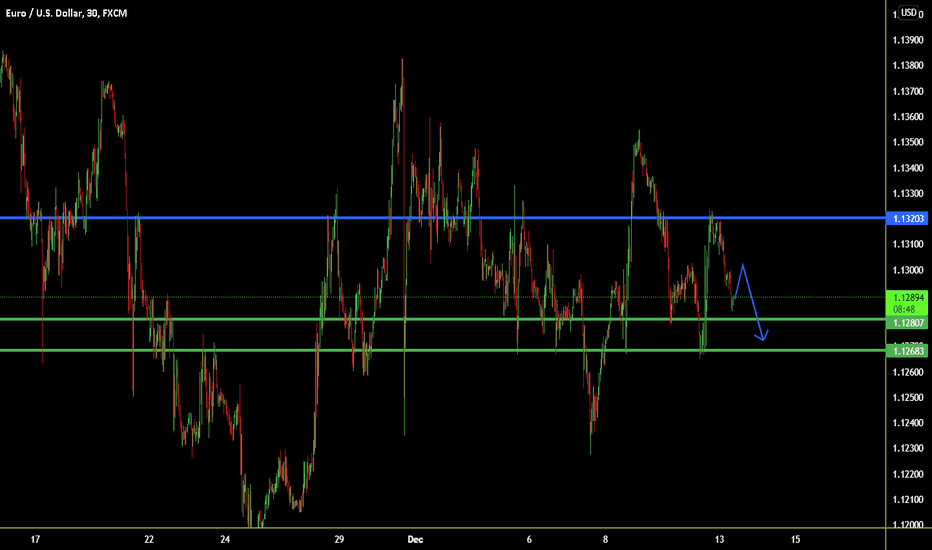Click the Dec month label on time axis

(x=415, y=540)
